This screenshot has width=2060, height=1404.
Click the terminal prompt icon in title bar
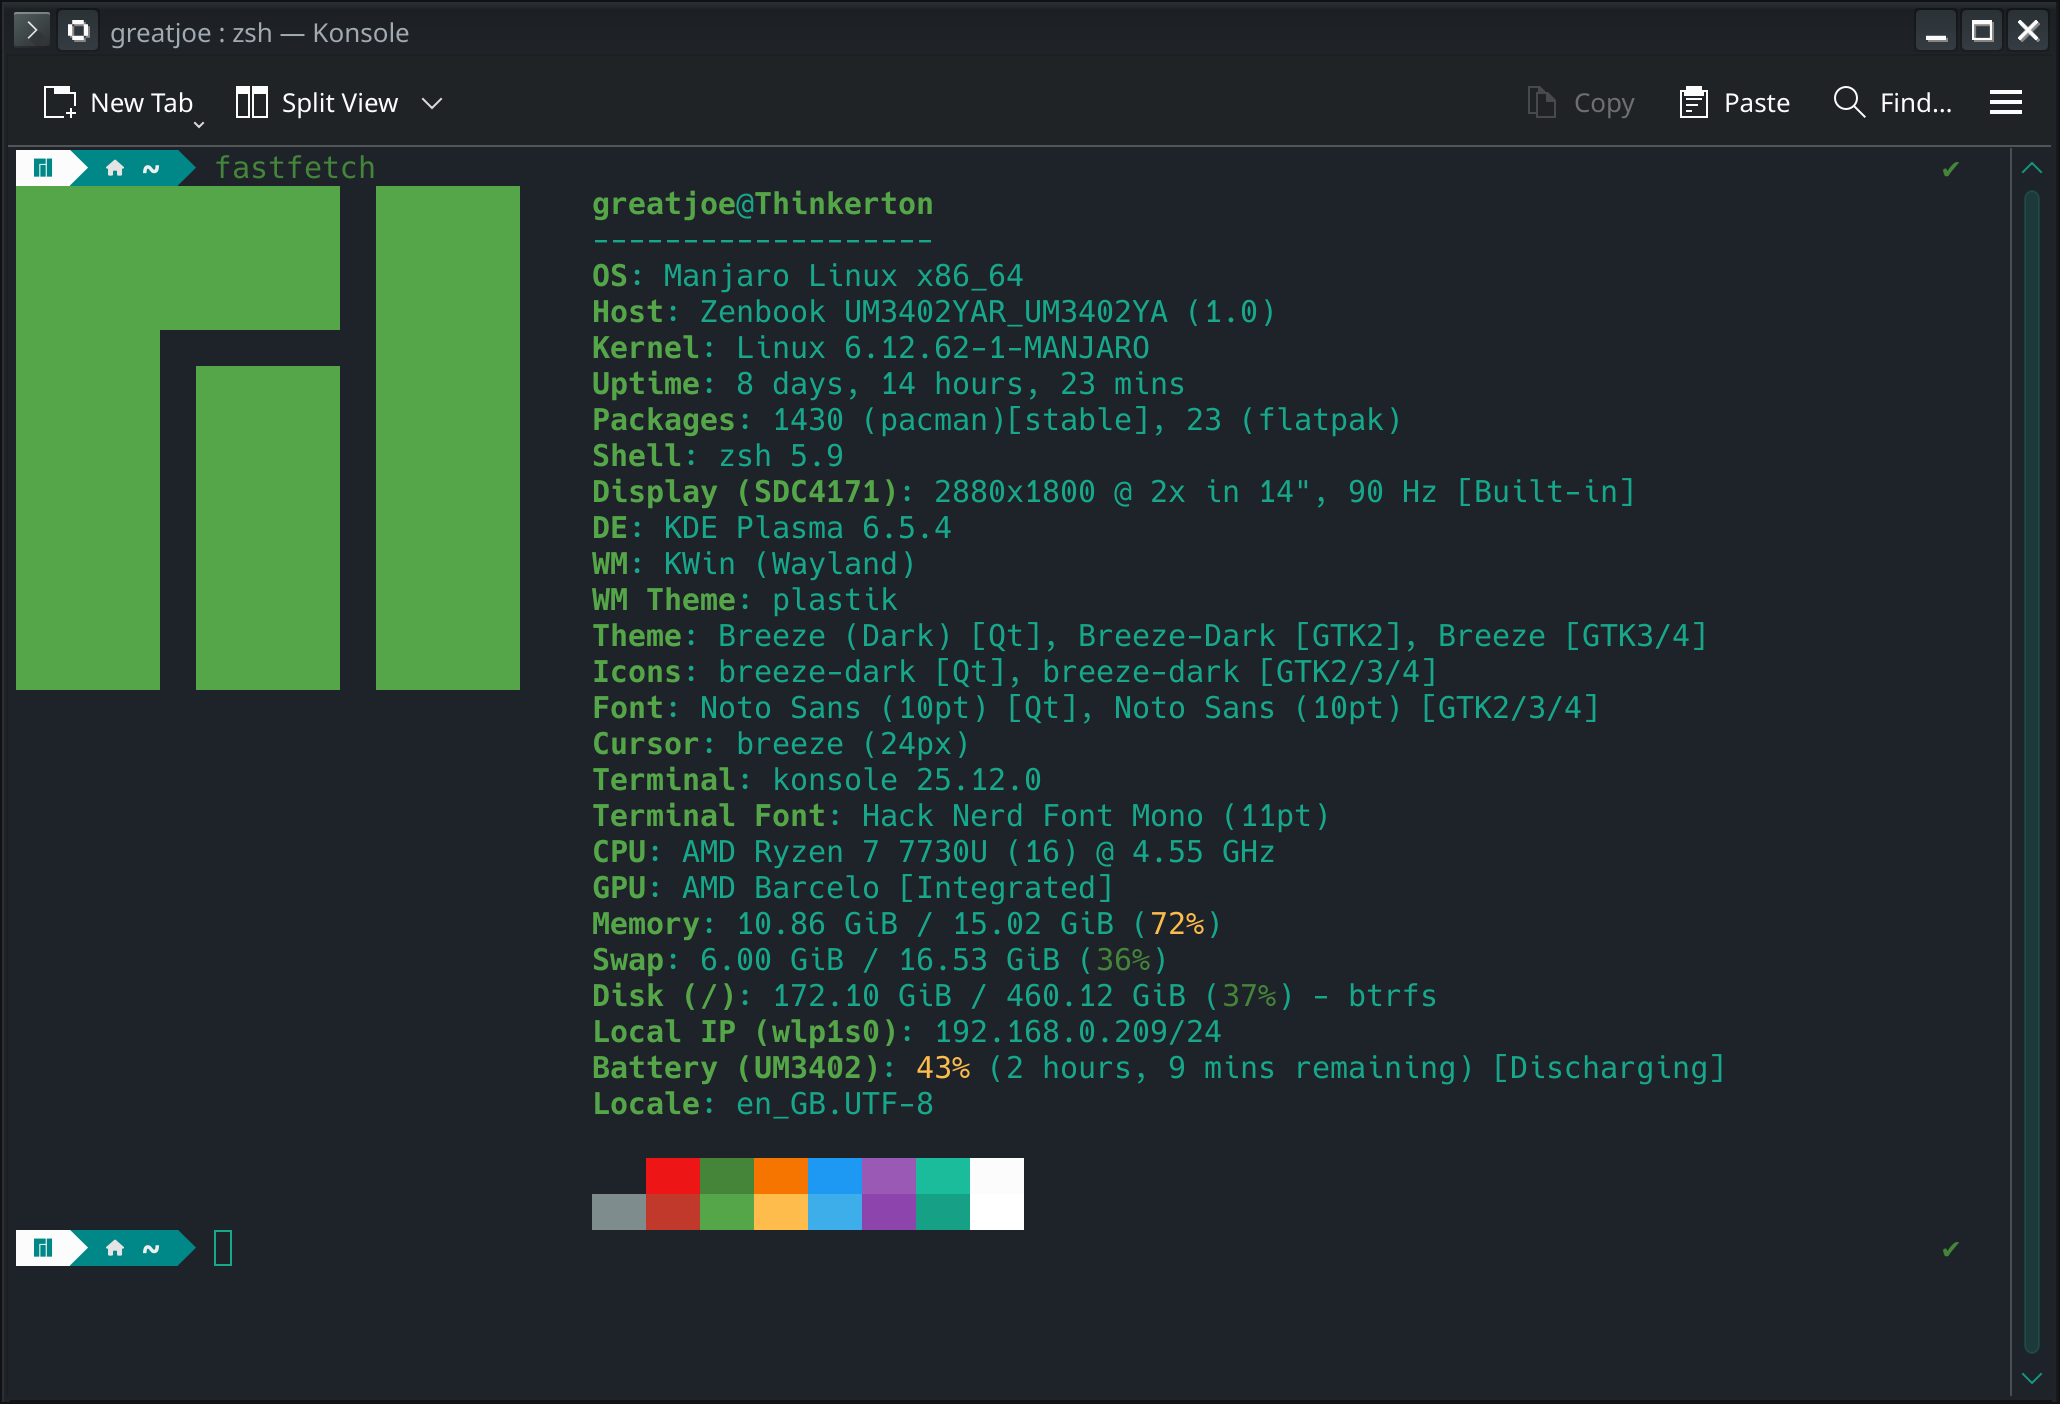32,32
